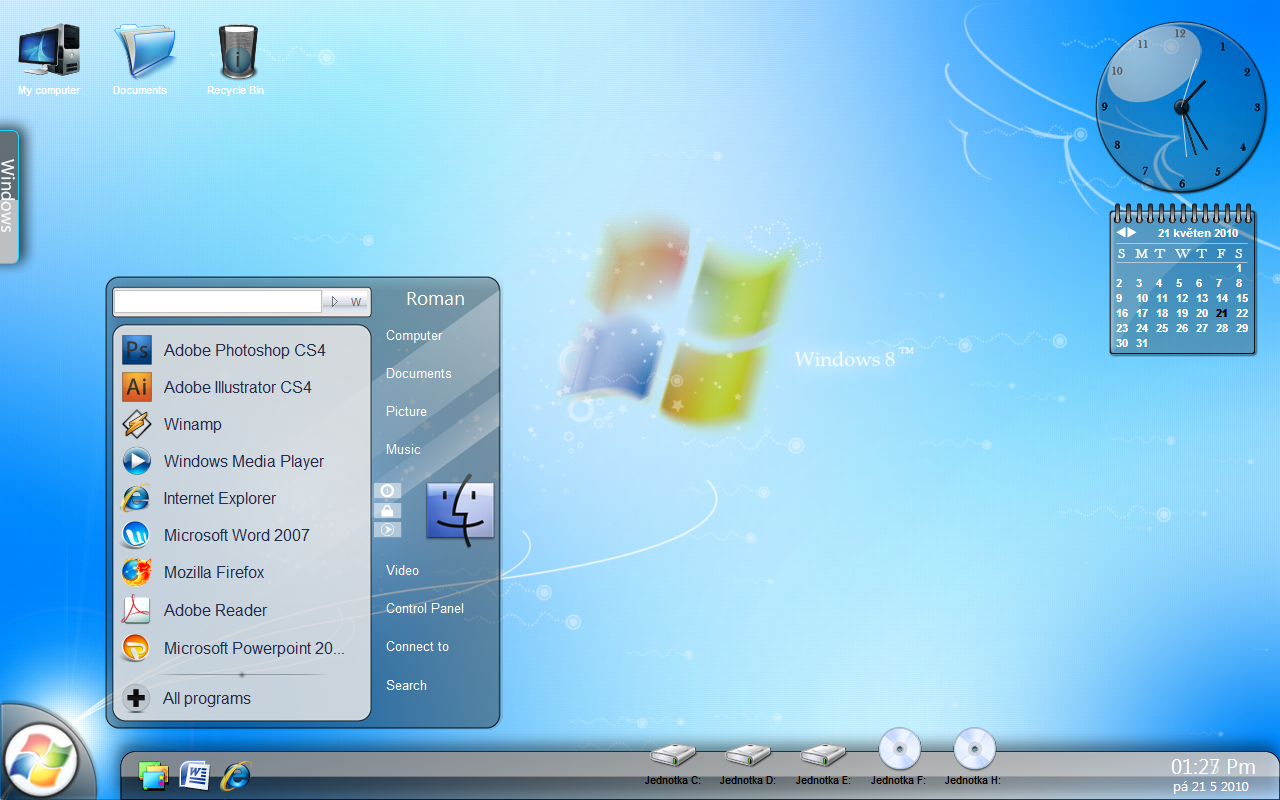
Task: Click the Windows side tab on left edge
Action: point(9,196)
